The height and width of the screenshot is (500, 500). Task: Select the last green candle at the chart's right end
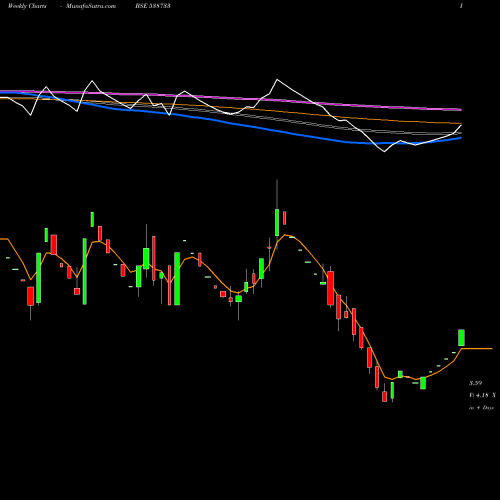coord(461,338)
